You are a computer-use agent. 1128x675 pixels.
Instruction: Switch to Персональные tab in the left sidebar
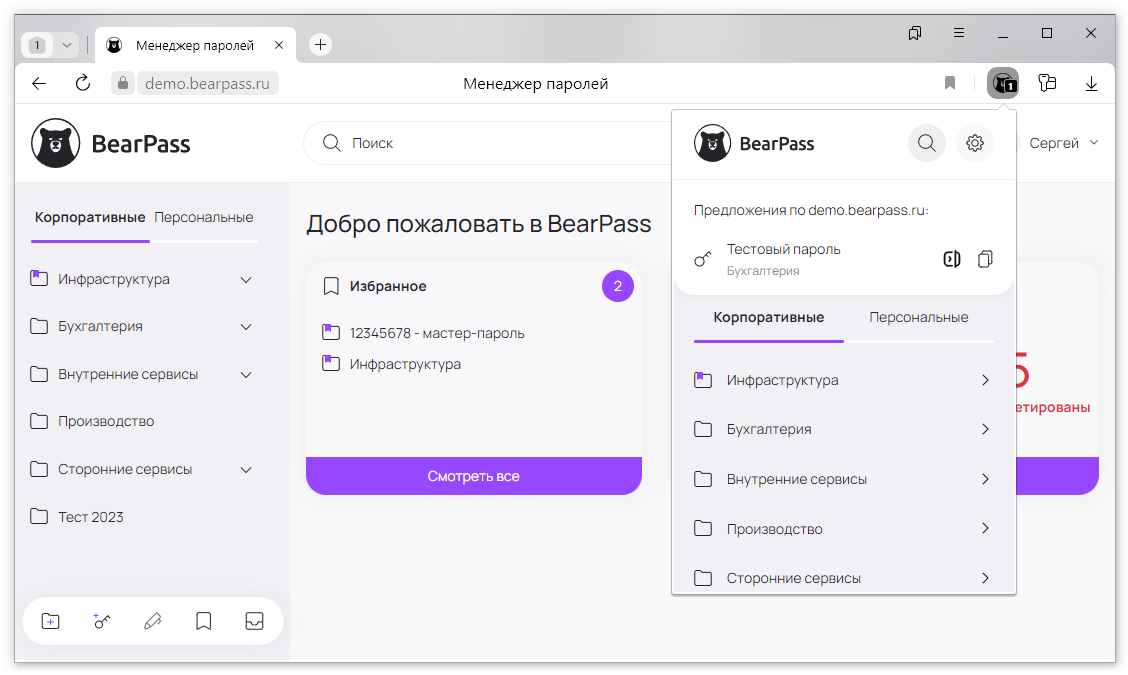coord(204,217)
